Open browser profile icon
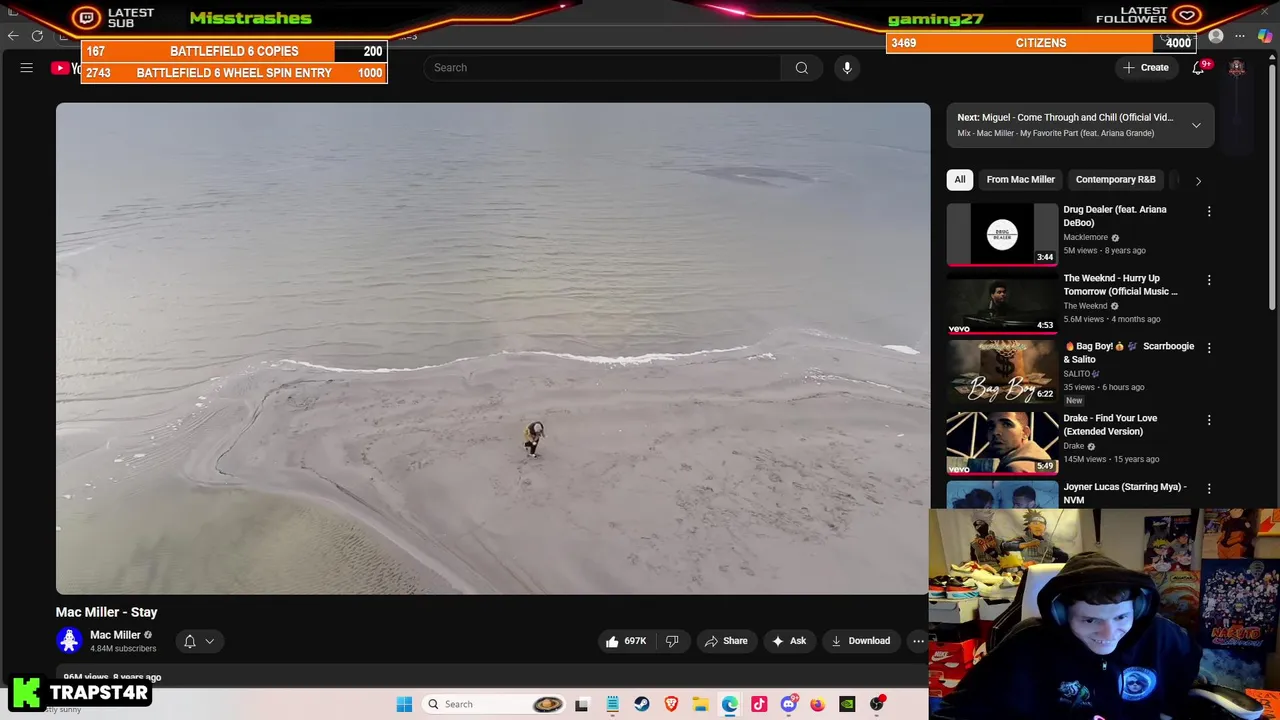Screen dimensions: 1280x720 (1216, 37)
